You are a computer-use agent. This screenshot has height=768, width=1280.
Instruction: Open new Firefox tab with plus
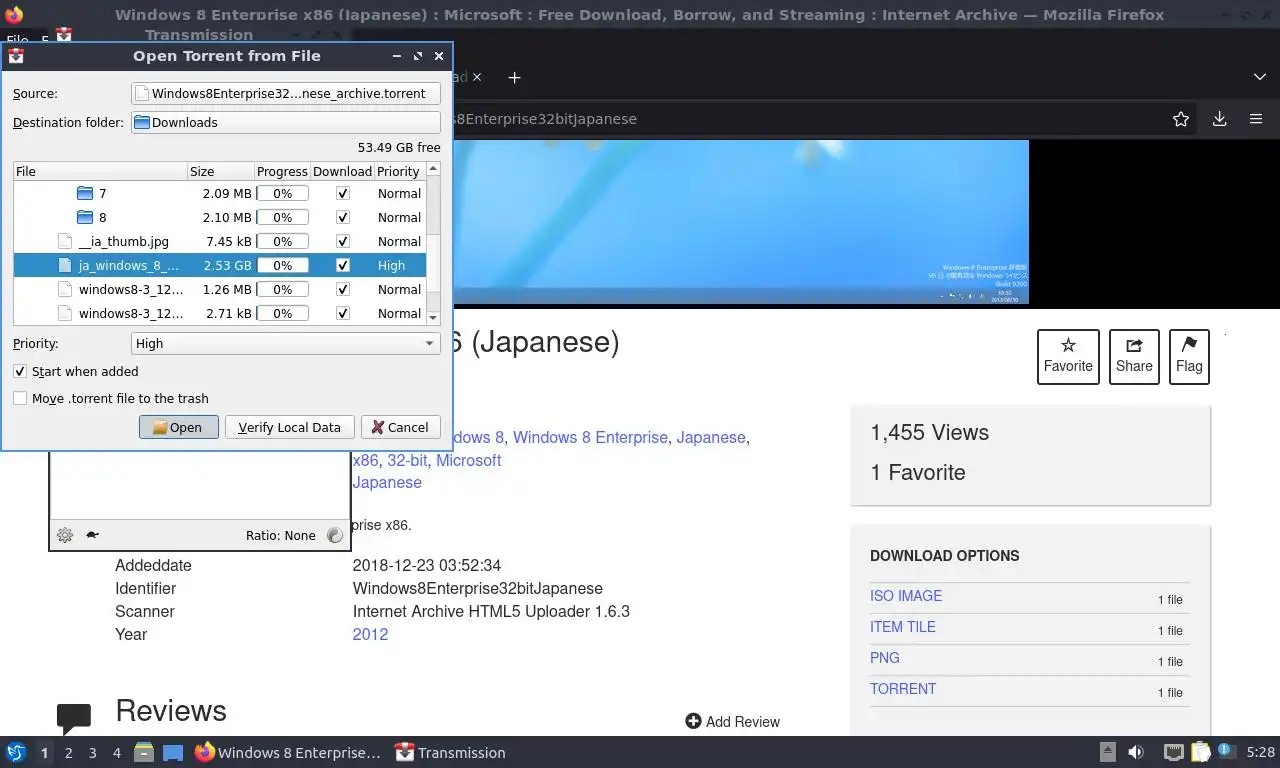tap(514, 77)
